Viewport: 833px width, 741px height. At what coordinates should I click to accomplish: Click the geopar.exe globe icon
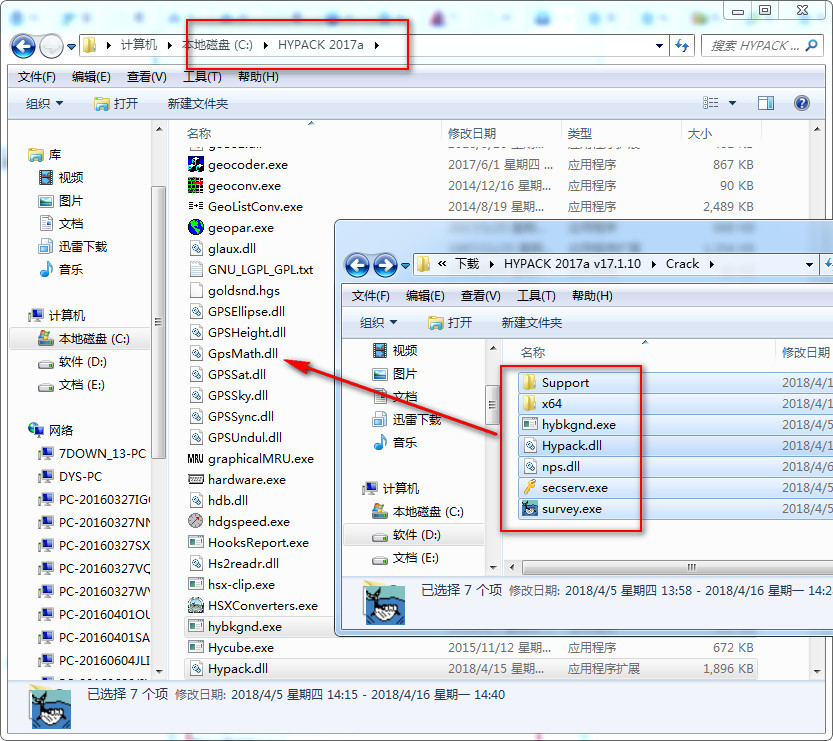[x=196, y=227]
